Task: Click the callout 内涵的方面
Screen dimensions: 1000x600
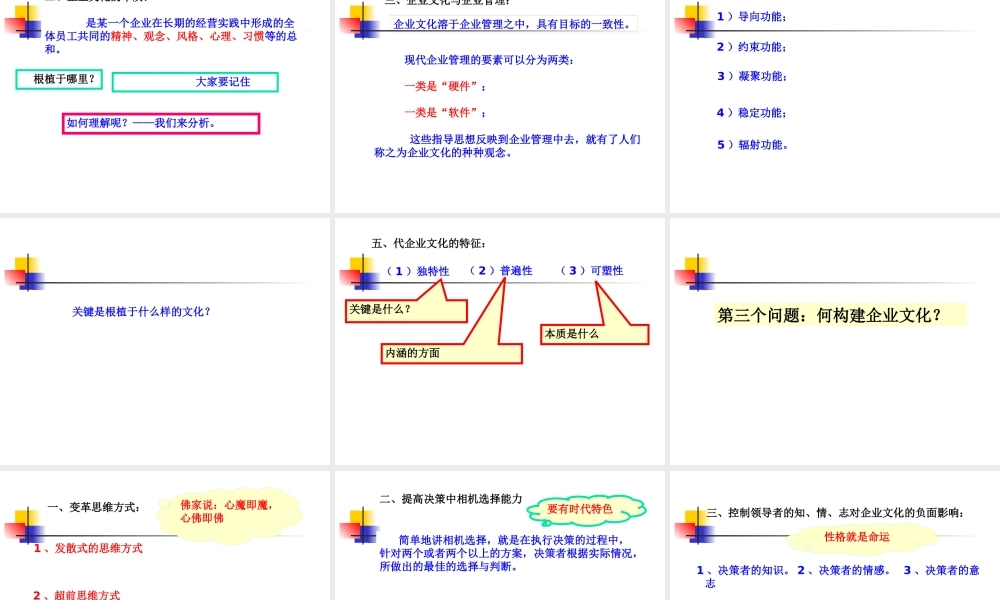Action: click(x=452, y=353)
